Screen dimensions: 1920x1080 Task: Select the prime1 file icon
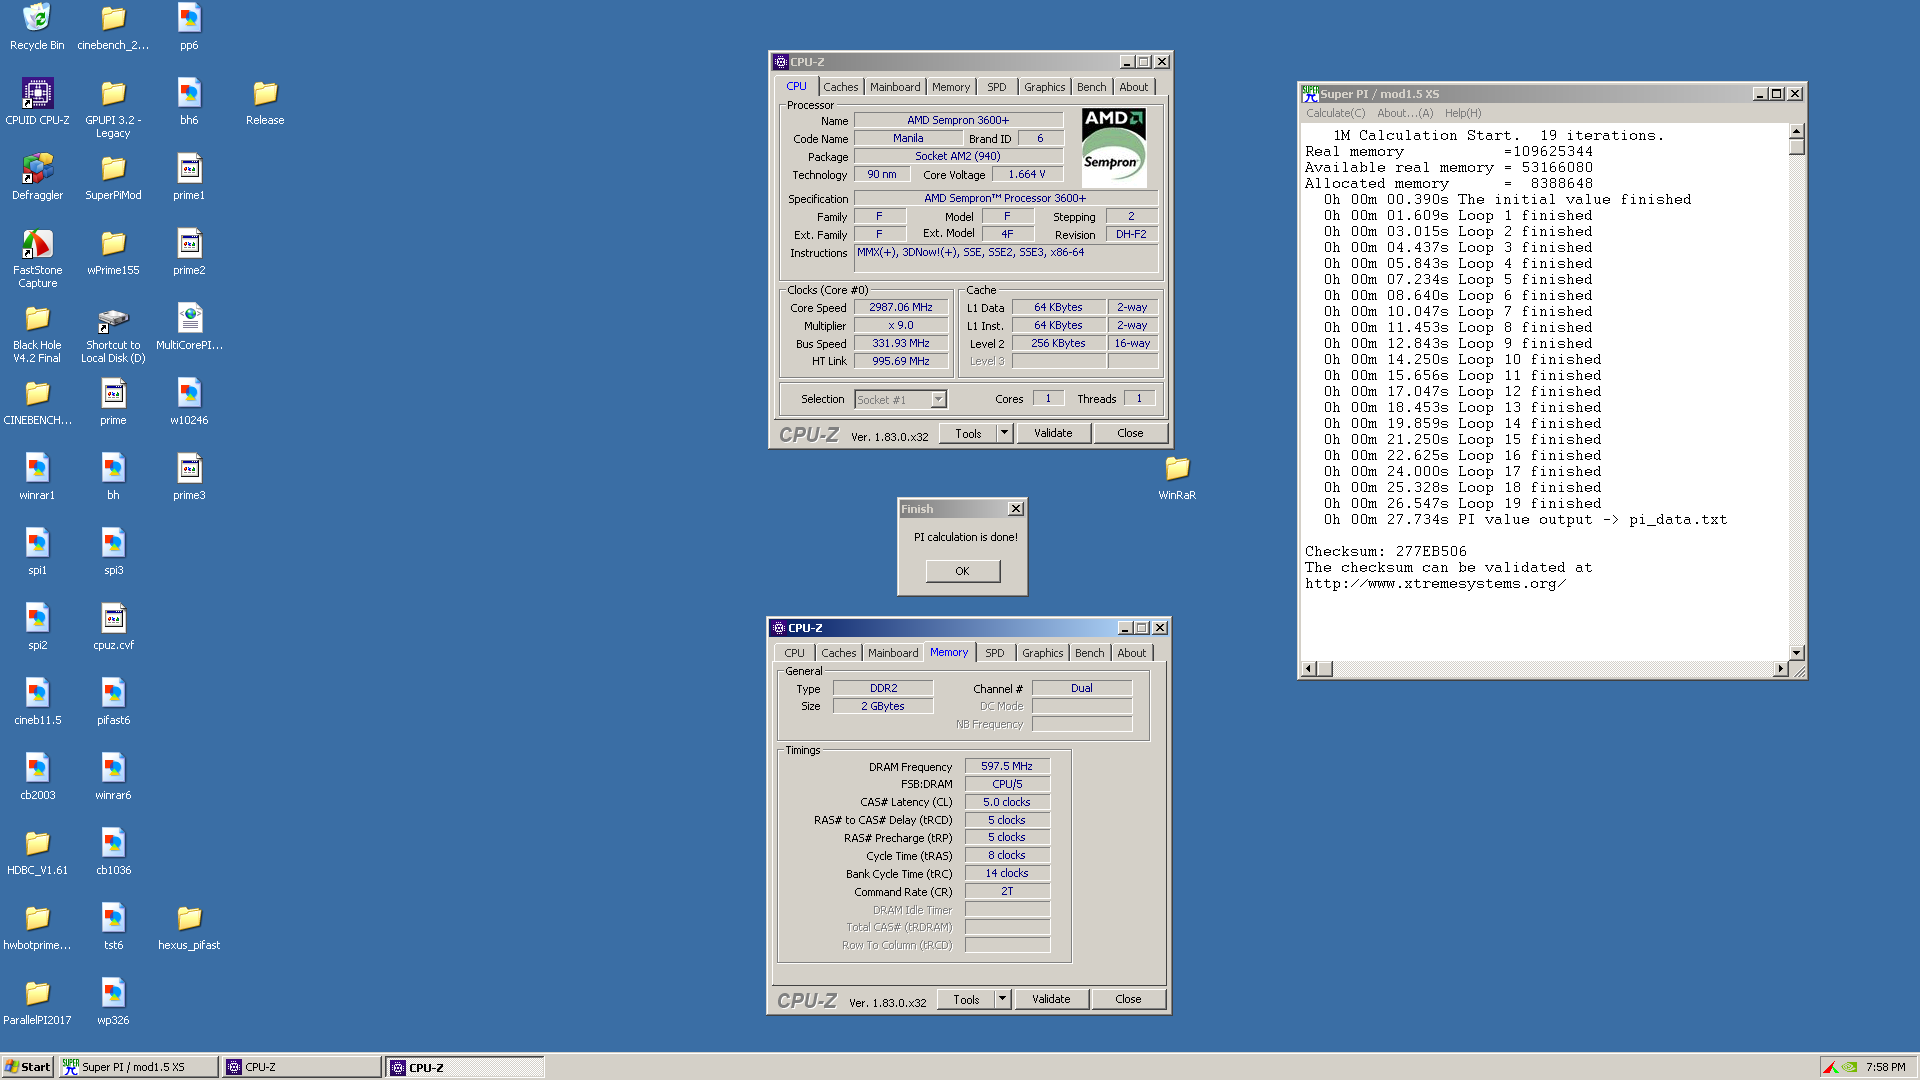[x=189, y=177]
